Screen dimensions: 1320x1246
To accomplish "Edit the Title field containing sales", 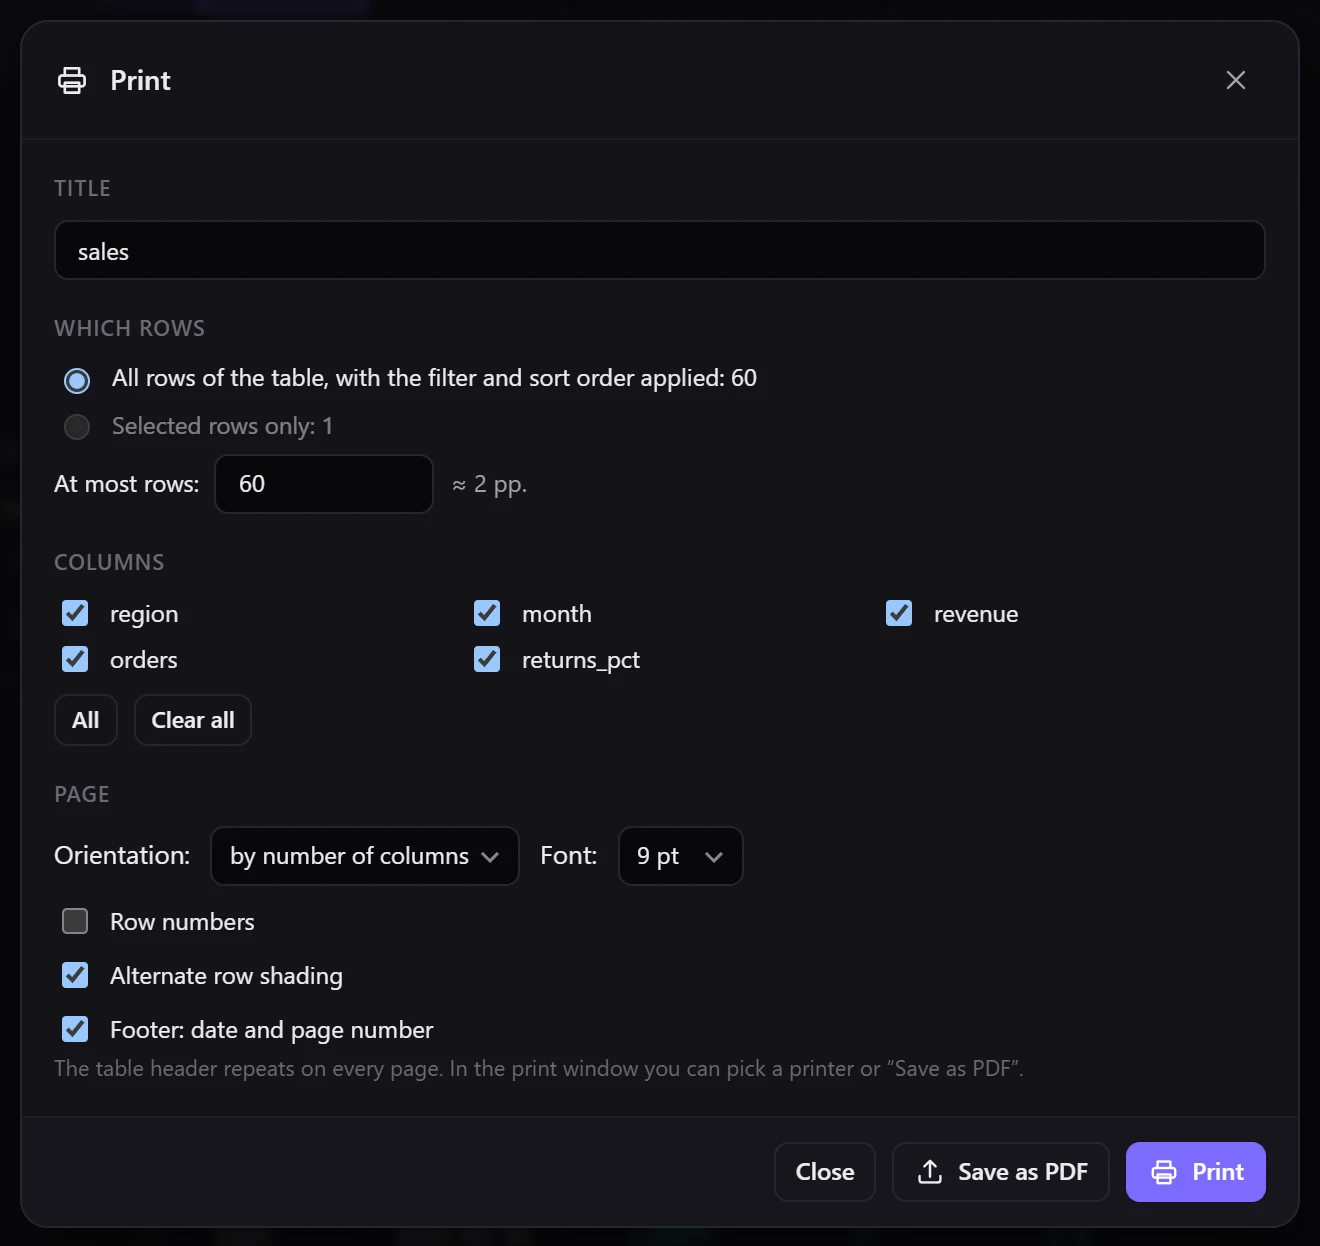I will click(x=660, y=250).
